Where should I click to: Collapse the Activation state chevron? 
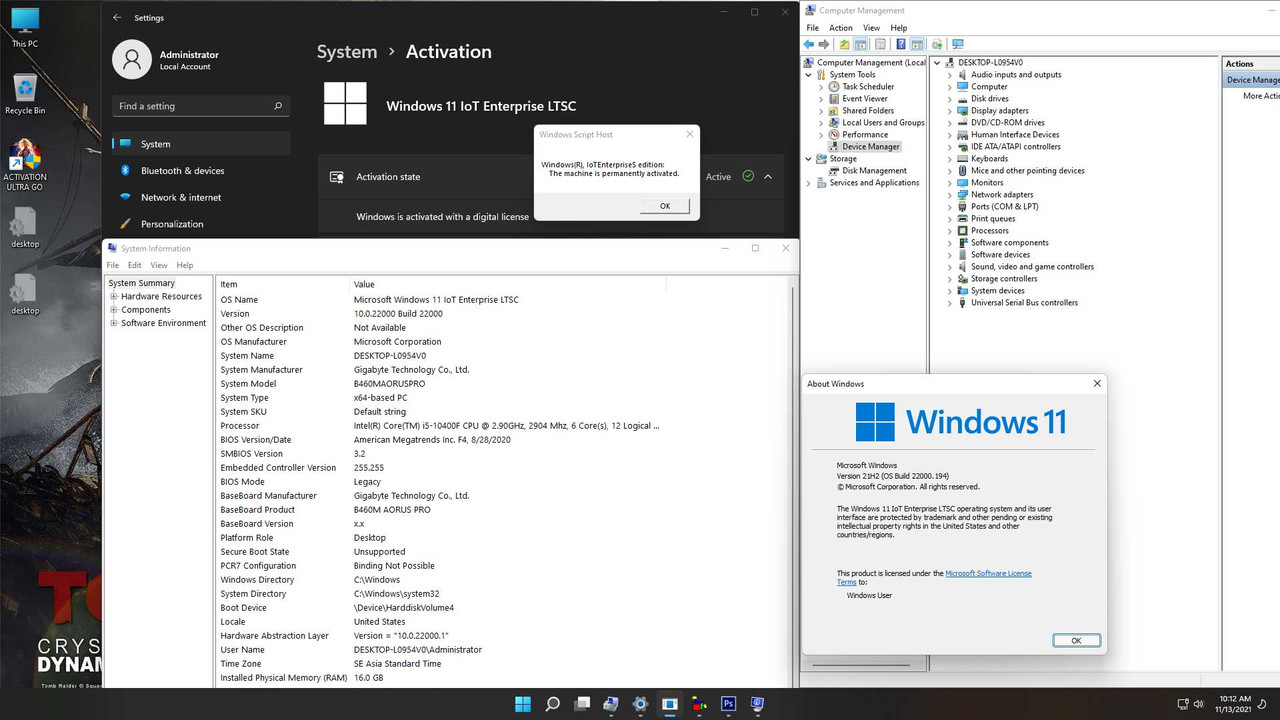click(768, 177)
